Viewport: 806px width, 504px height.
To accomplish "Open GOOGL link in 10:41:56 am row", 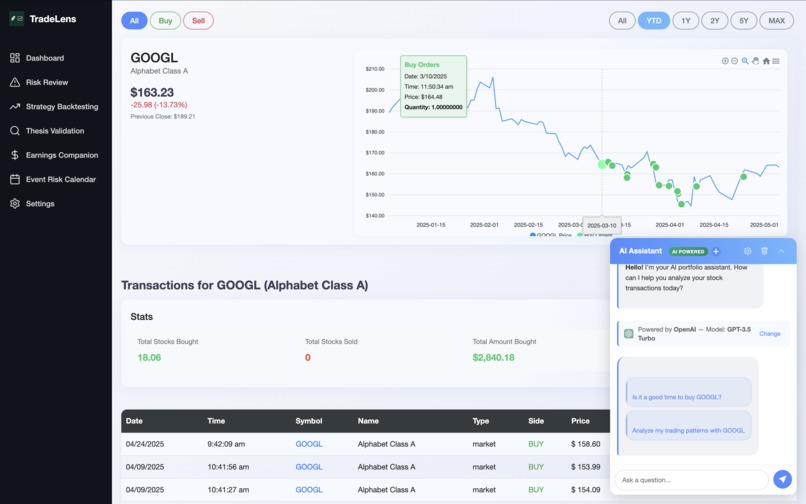I will tap(309, 467).
